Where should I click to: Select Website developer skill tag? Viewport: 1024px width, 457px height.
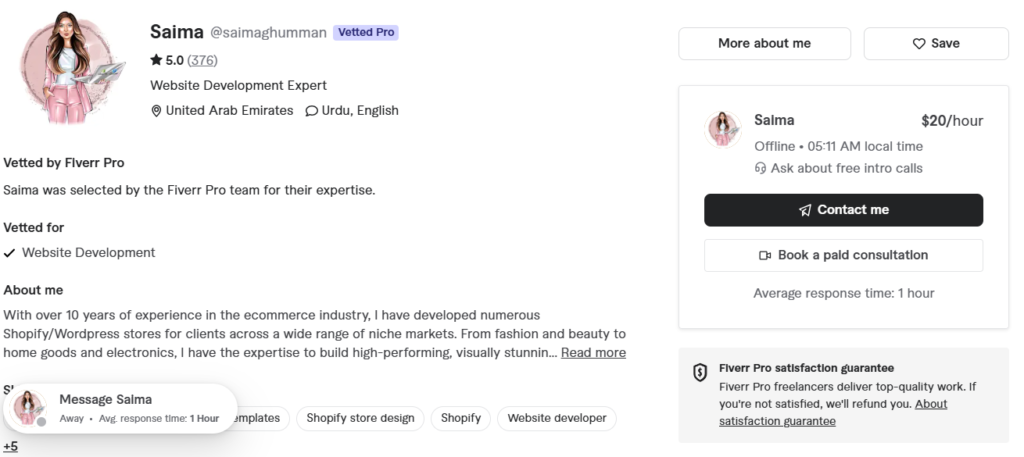pyautogui.click(x=556, y=418)
